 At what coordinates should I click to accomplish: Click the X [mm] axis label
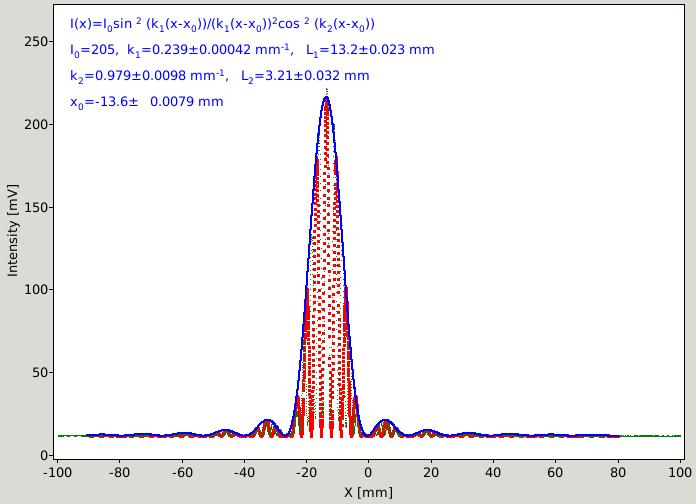368,492
